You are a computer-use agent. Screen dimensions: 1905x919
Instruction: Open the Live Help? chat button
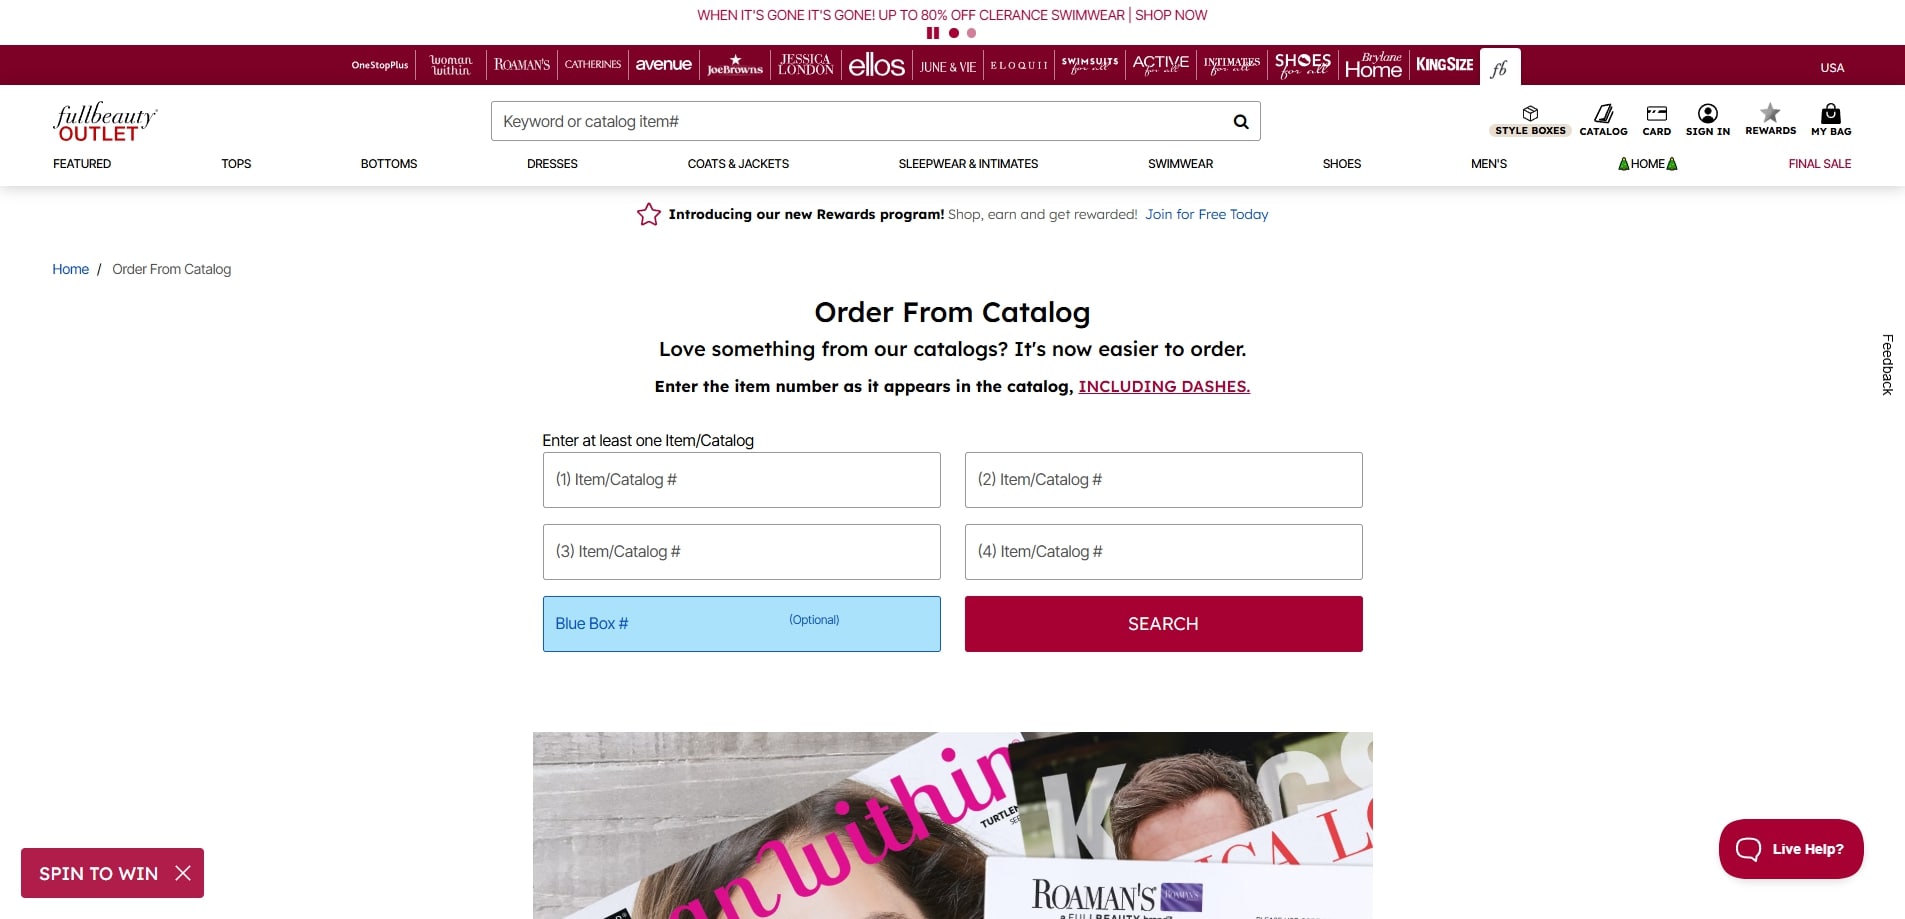[x=1790, y=849]
